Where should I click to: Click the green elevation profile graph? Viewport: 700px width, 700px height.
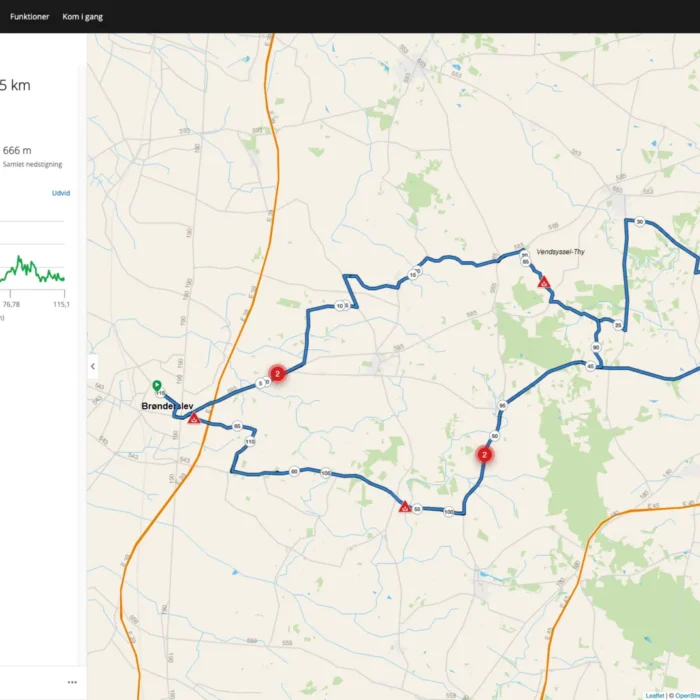pyautogui.click(x=32, y=270)
